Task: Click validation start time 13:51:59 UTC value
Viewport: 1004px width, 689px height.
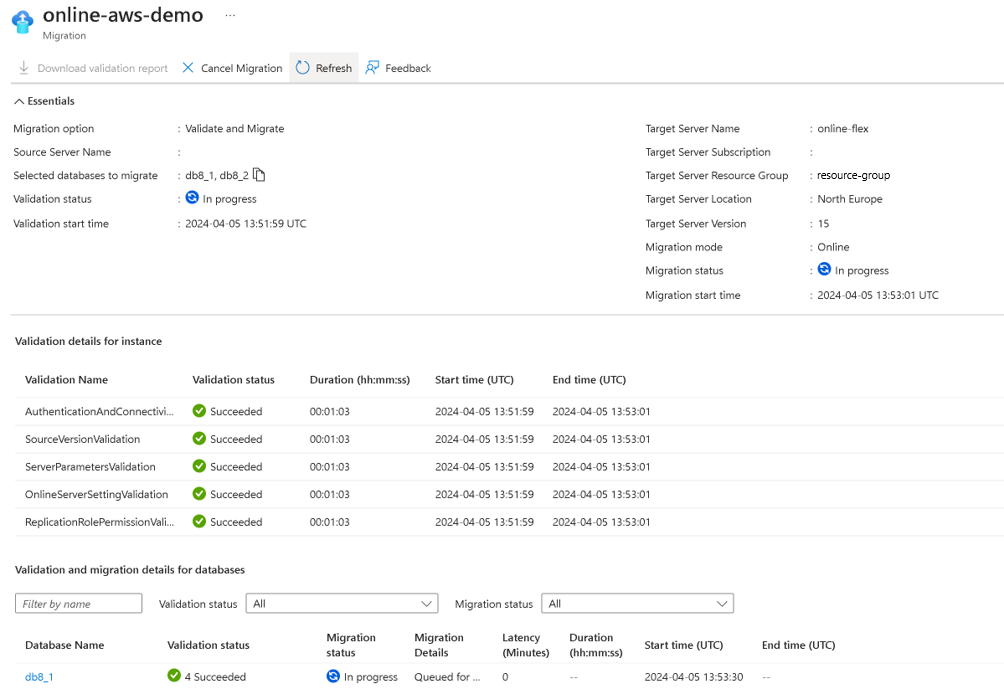Action: 246,223
